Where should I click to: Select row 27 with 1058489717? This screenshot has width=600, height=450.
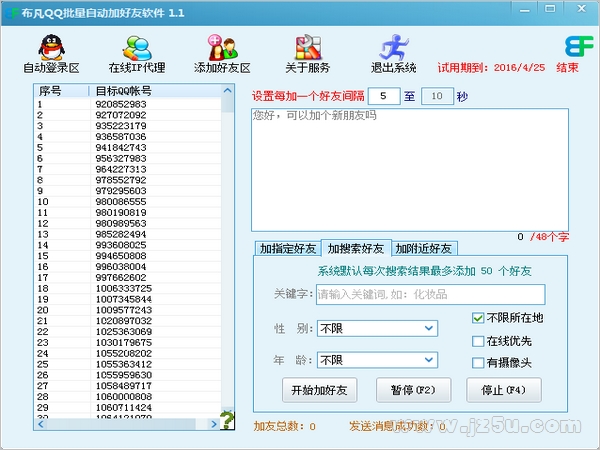tap(128, 386)
